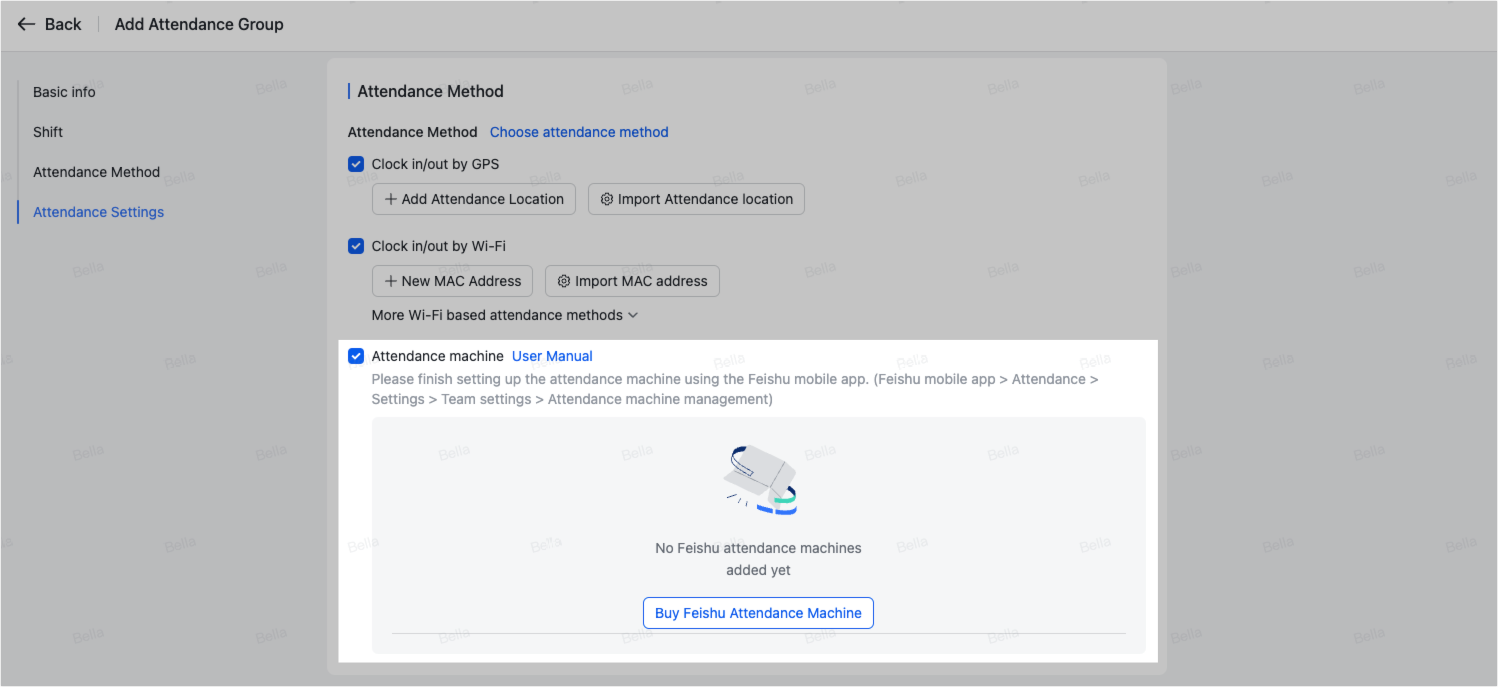This screenshot has height=687, width=1498.
Task: Open Choose attendance method link
Action: [x=579, y=132]
